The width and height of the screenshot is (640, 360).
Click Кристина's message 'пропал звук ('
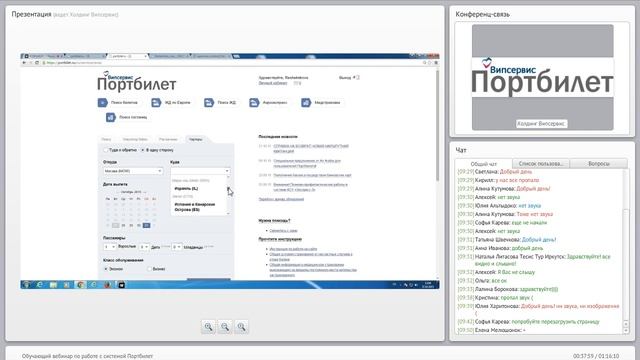(517, 298)
